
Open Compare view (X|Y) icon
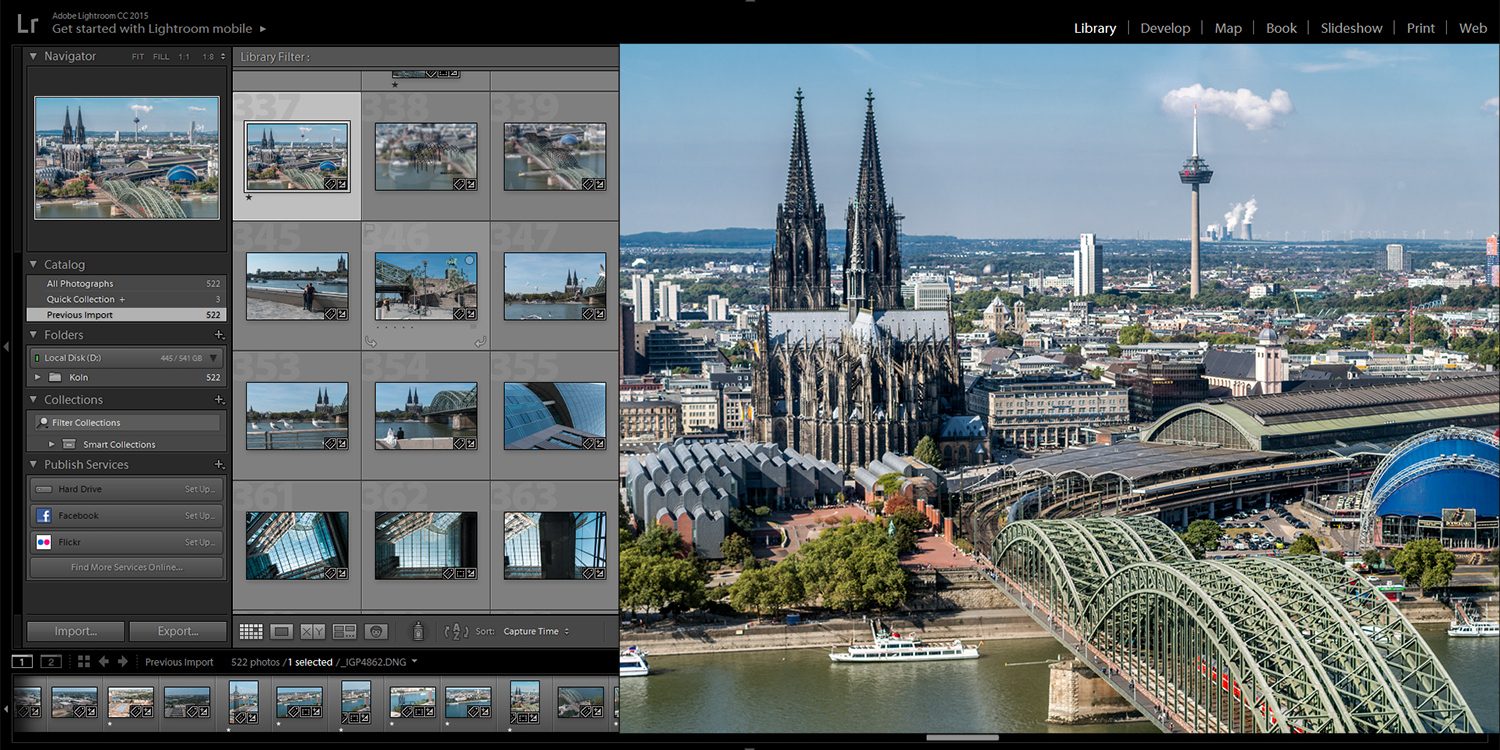pyautogui.click(x=313, y=631)
